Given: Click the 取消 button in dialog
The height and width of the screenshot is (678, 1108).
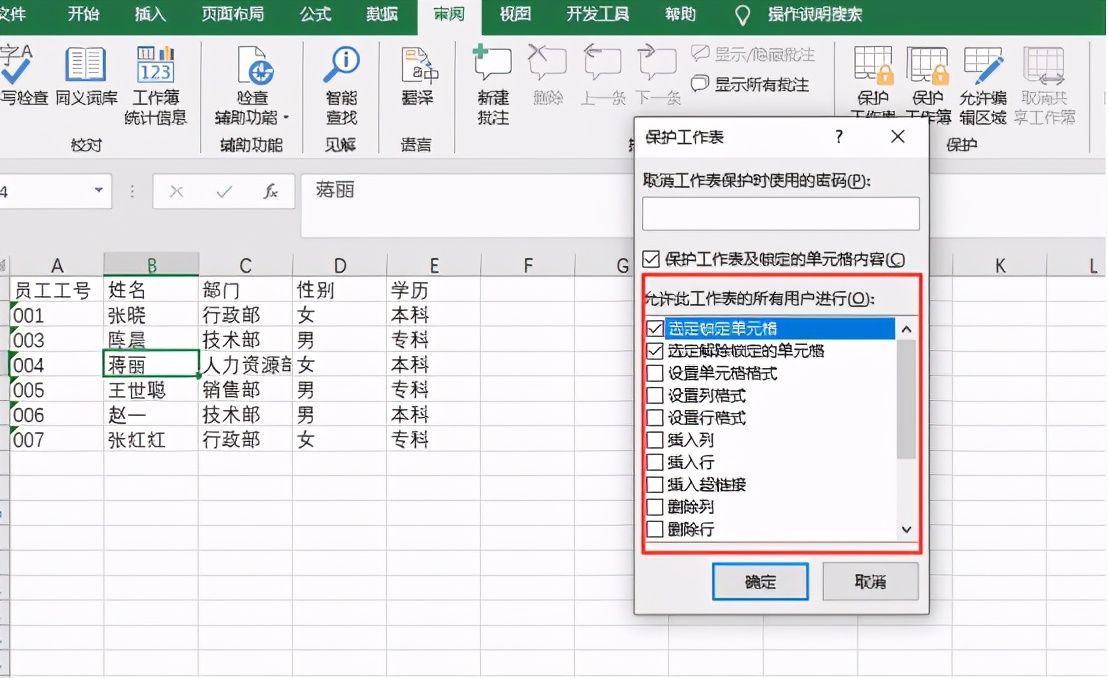Looking at the screenshot, I should tap(871, 582).
